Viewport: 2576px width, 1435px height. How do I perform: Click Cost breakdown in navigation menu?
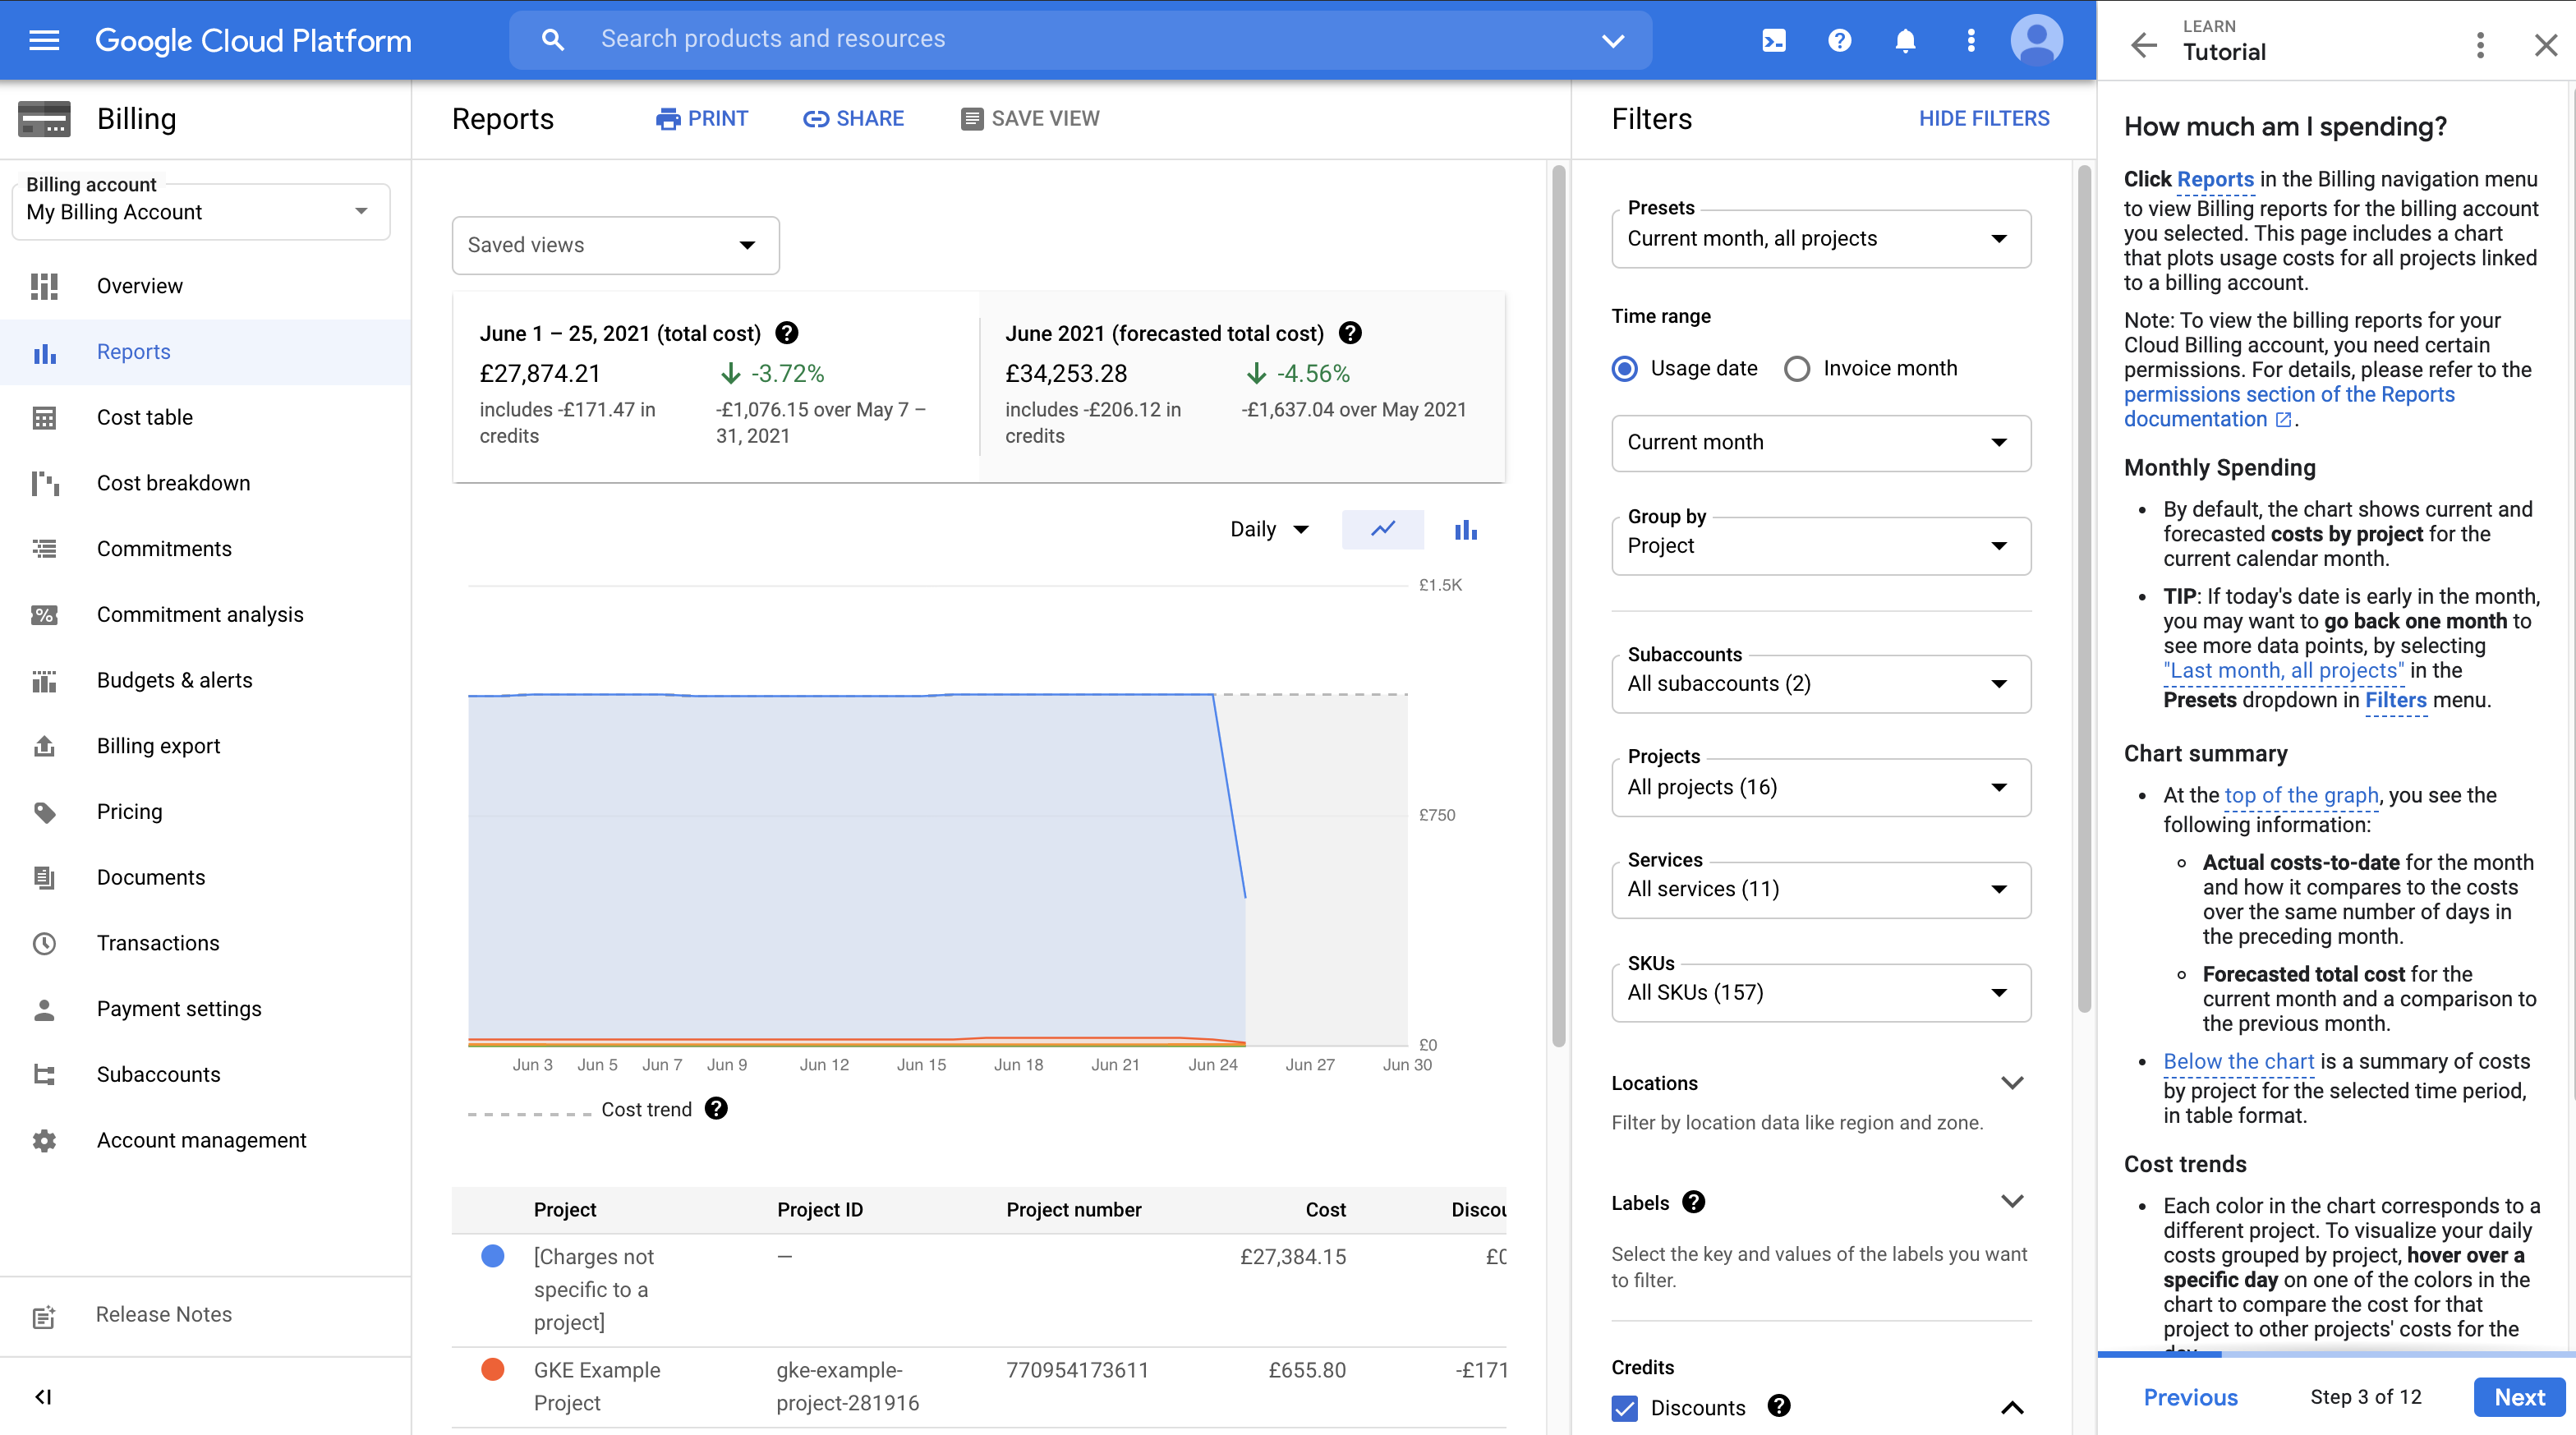coord(173,481)
